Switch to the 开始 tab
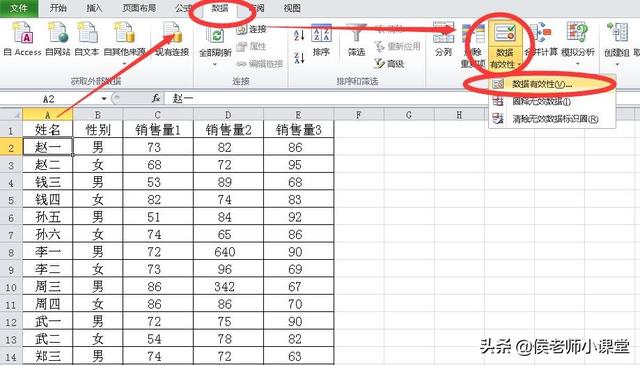Viewport: 640px width, 365px height. (58, 8)
